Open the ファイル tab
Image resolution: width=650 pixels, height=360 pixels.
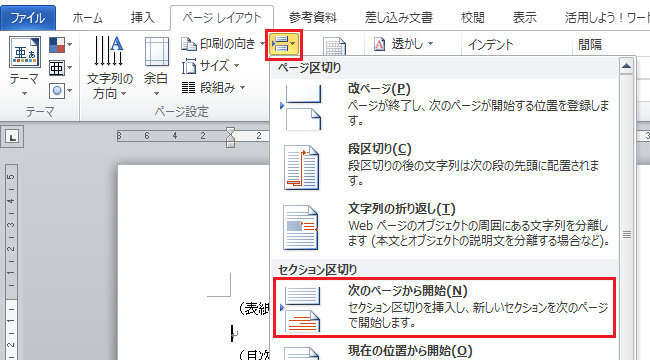coord(28,18)
